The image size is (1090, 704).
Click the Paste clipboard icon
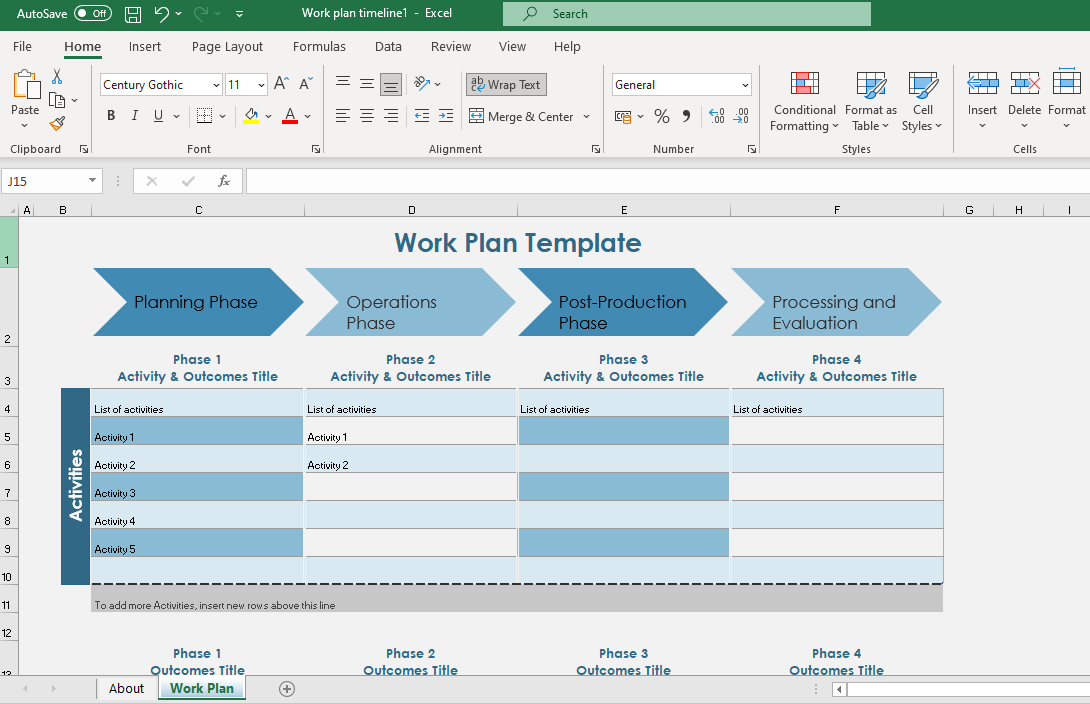pyautogui.click(x=26, y=85)
